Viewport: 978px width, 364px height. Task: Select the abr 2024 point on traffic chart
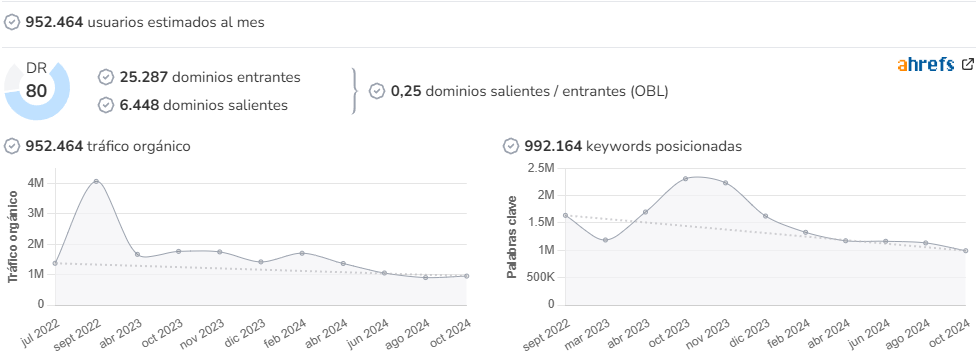[x=343, y=264]
